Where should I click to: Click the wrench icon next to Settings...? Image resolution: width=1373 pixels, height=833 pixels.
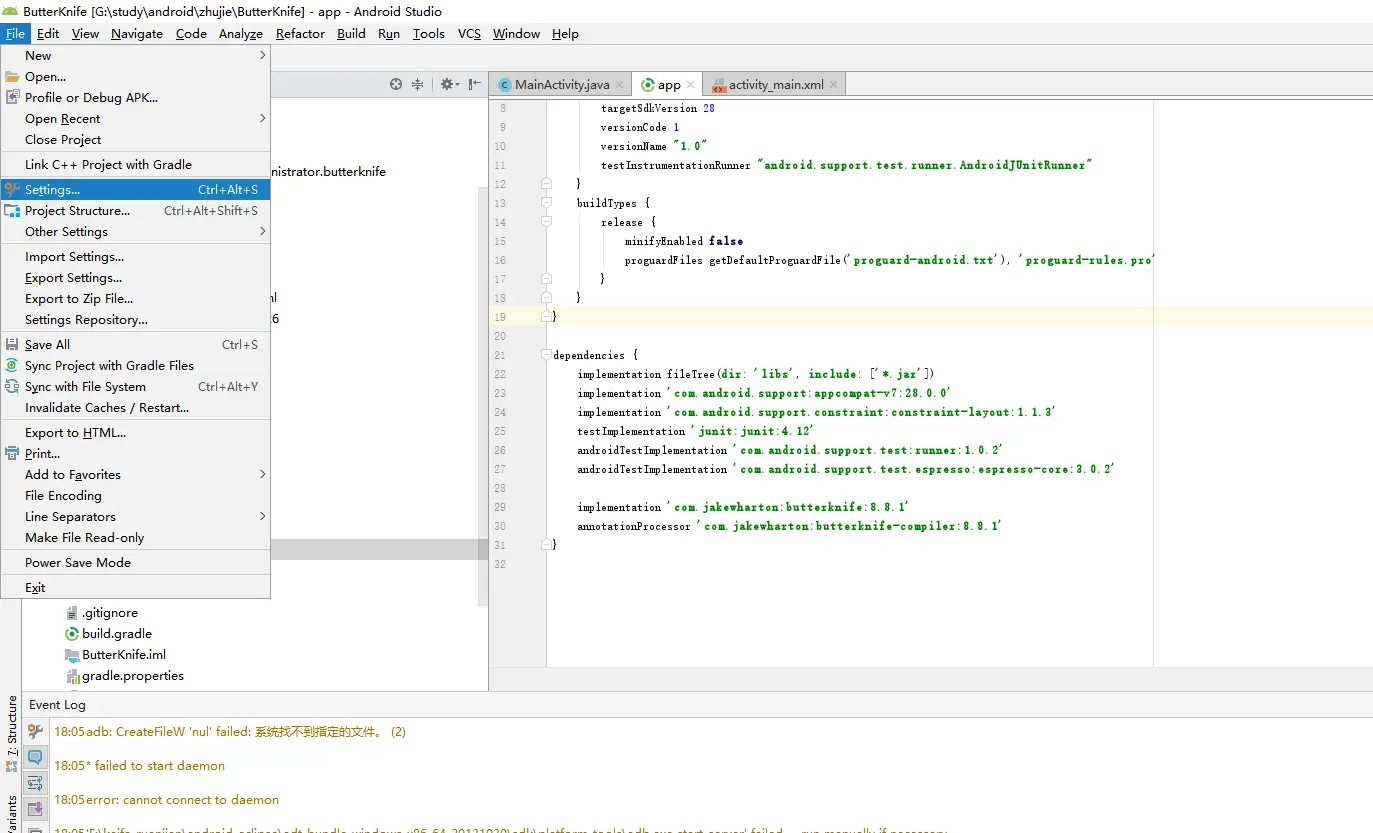point(12,189)
